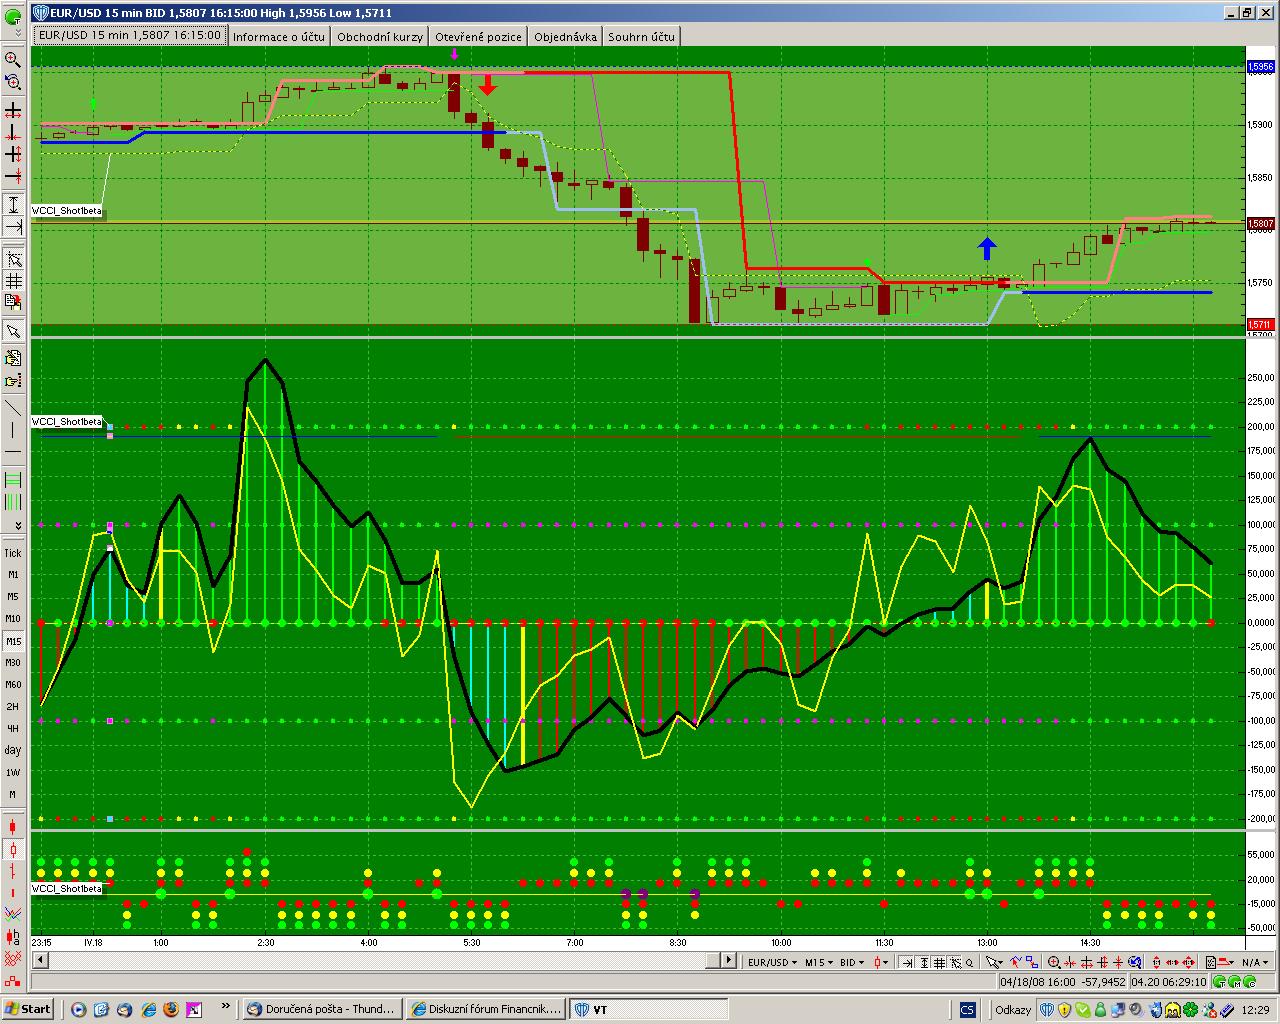Switch to Diskuzní fórum Financnik window

[486, 1009]
